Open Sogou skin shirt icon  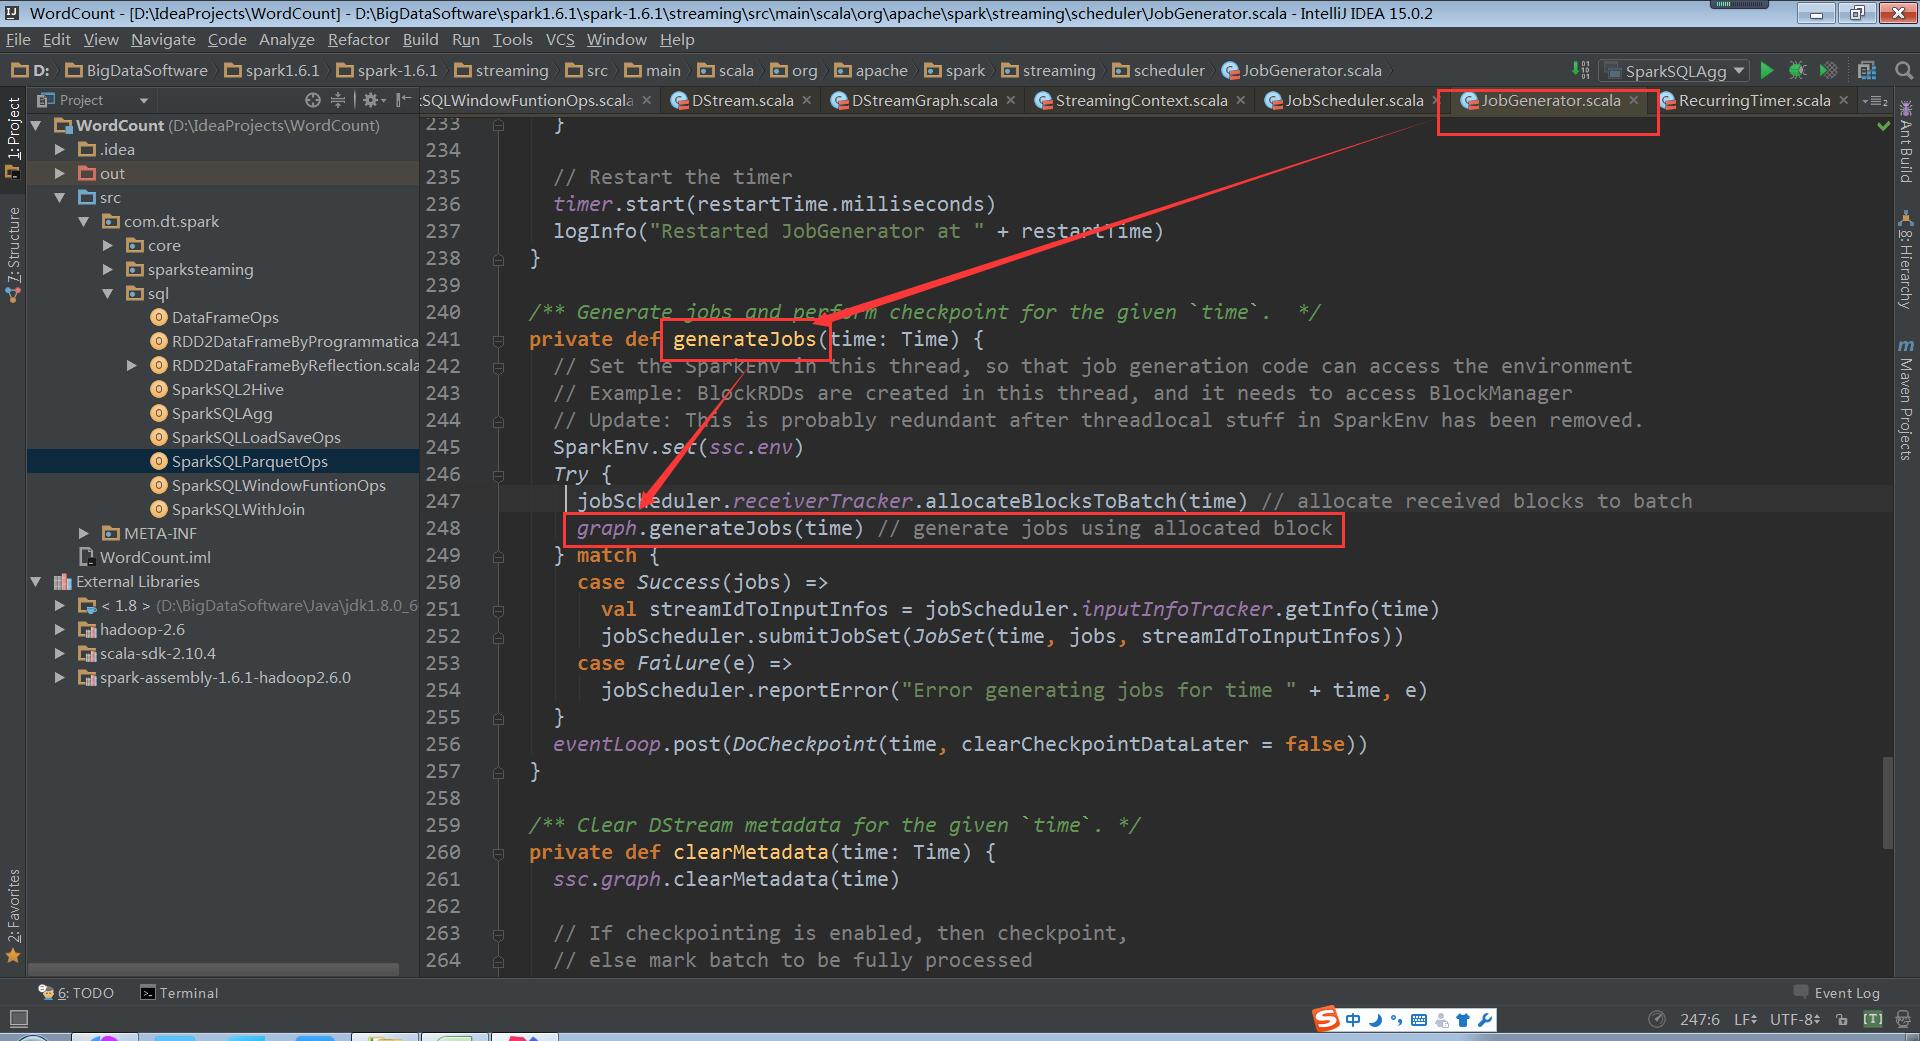tap(1463, 1020)
